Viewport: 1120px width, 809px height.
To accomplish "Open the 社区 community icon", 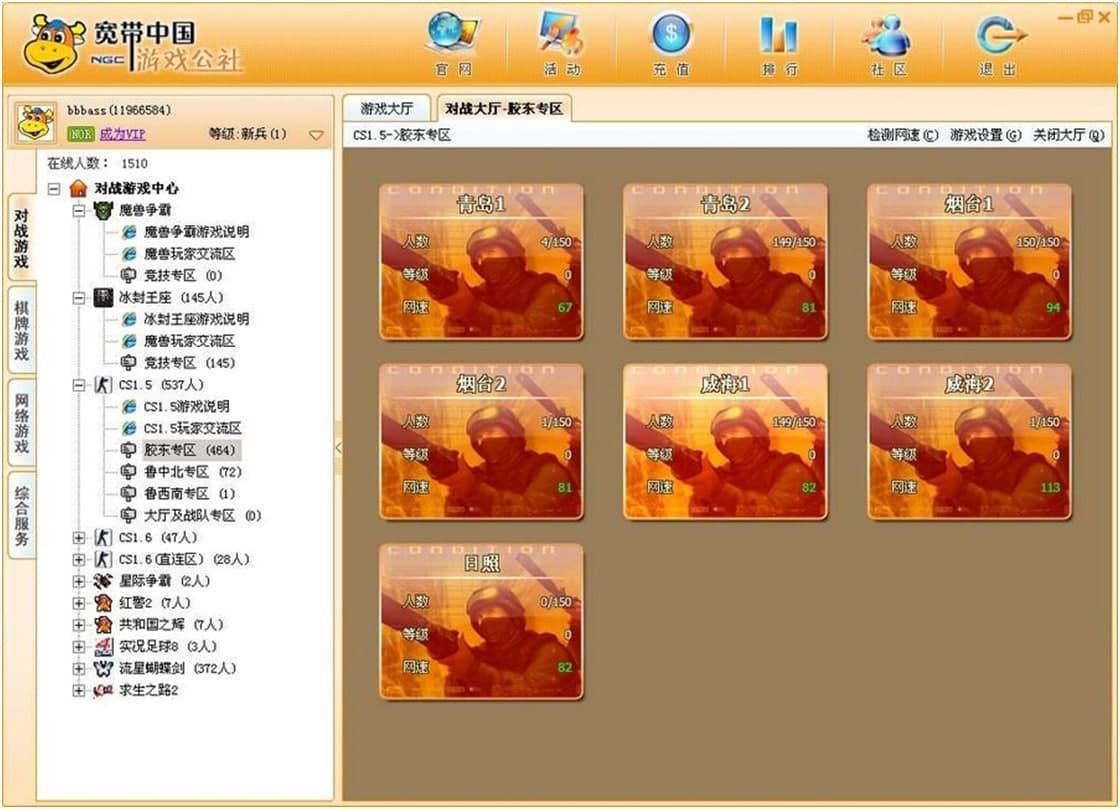I will point(887,36).
